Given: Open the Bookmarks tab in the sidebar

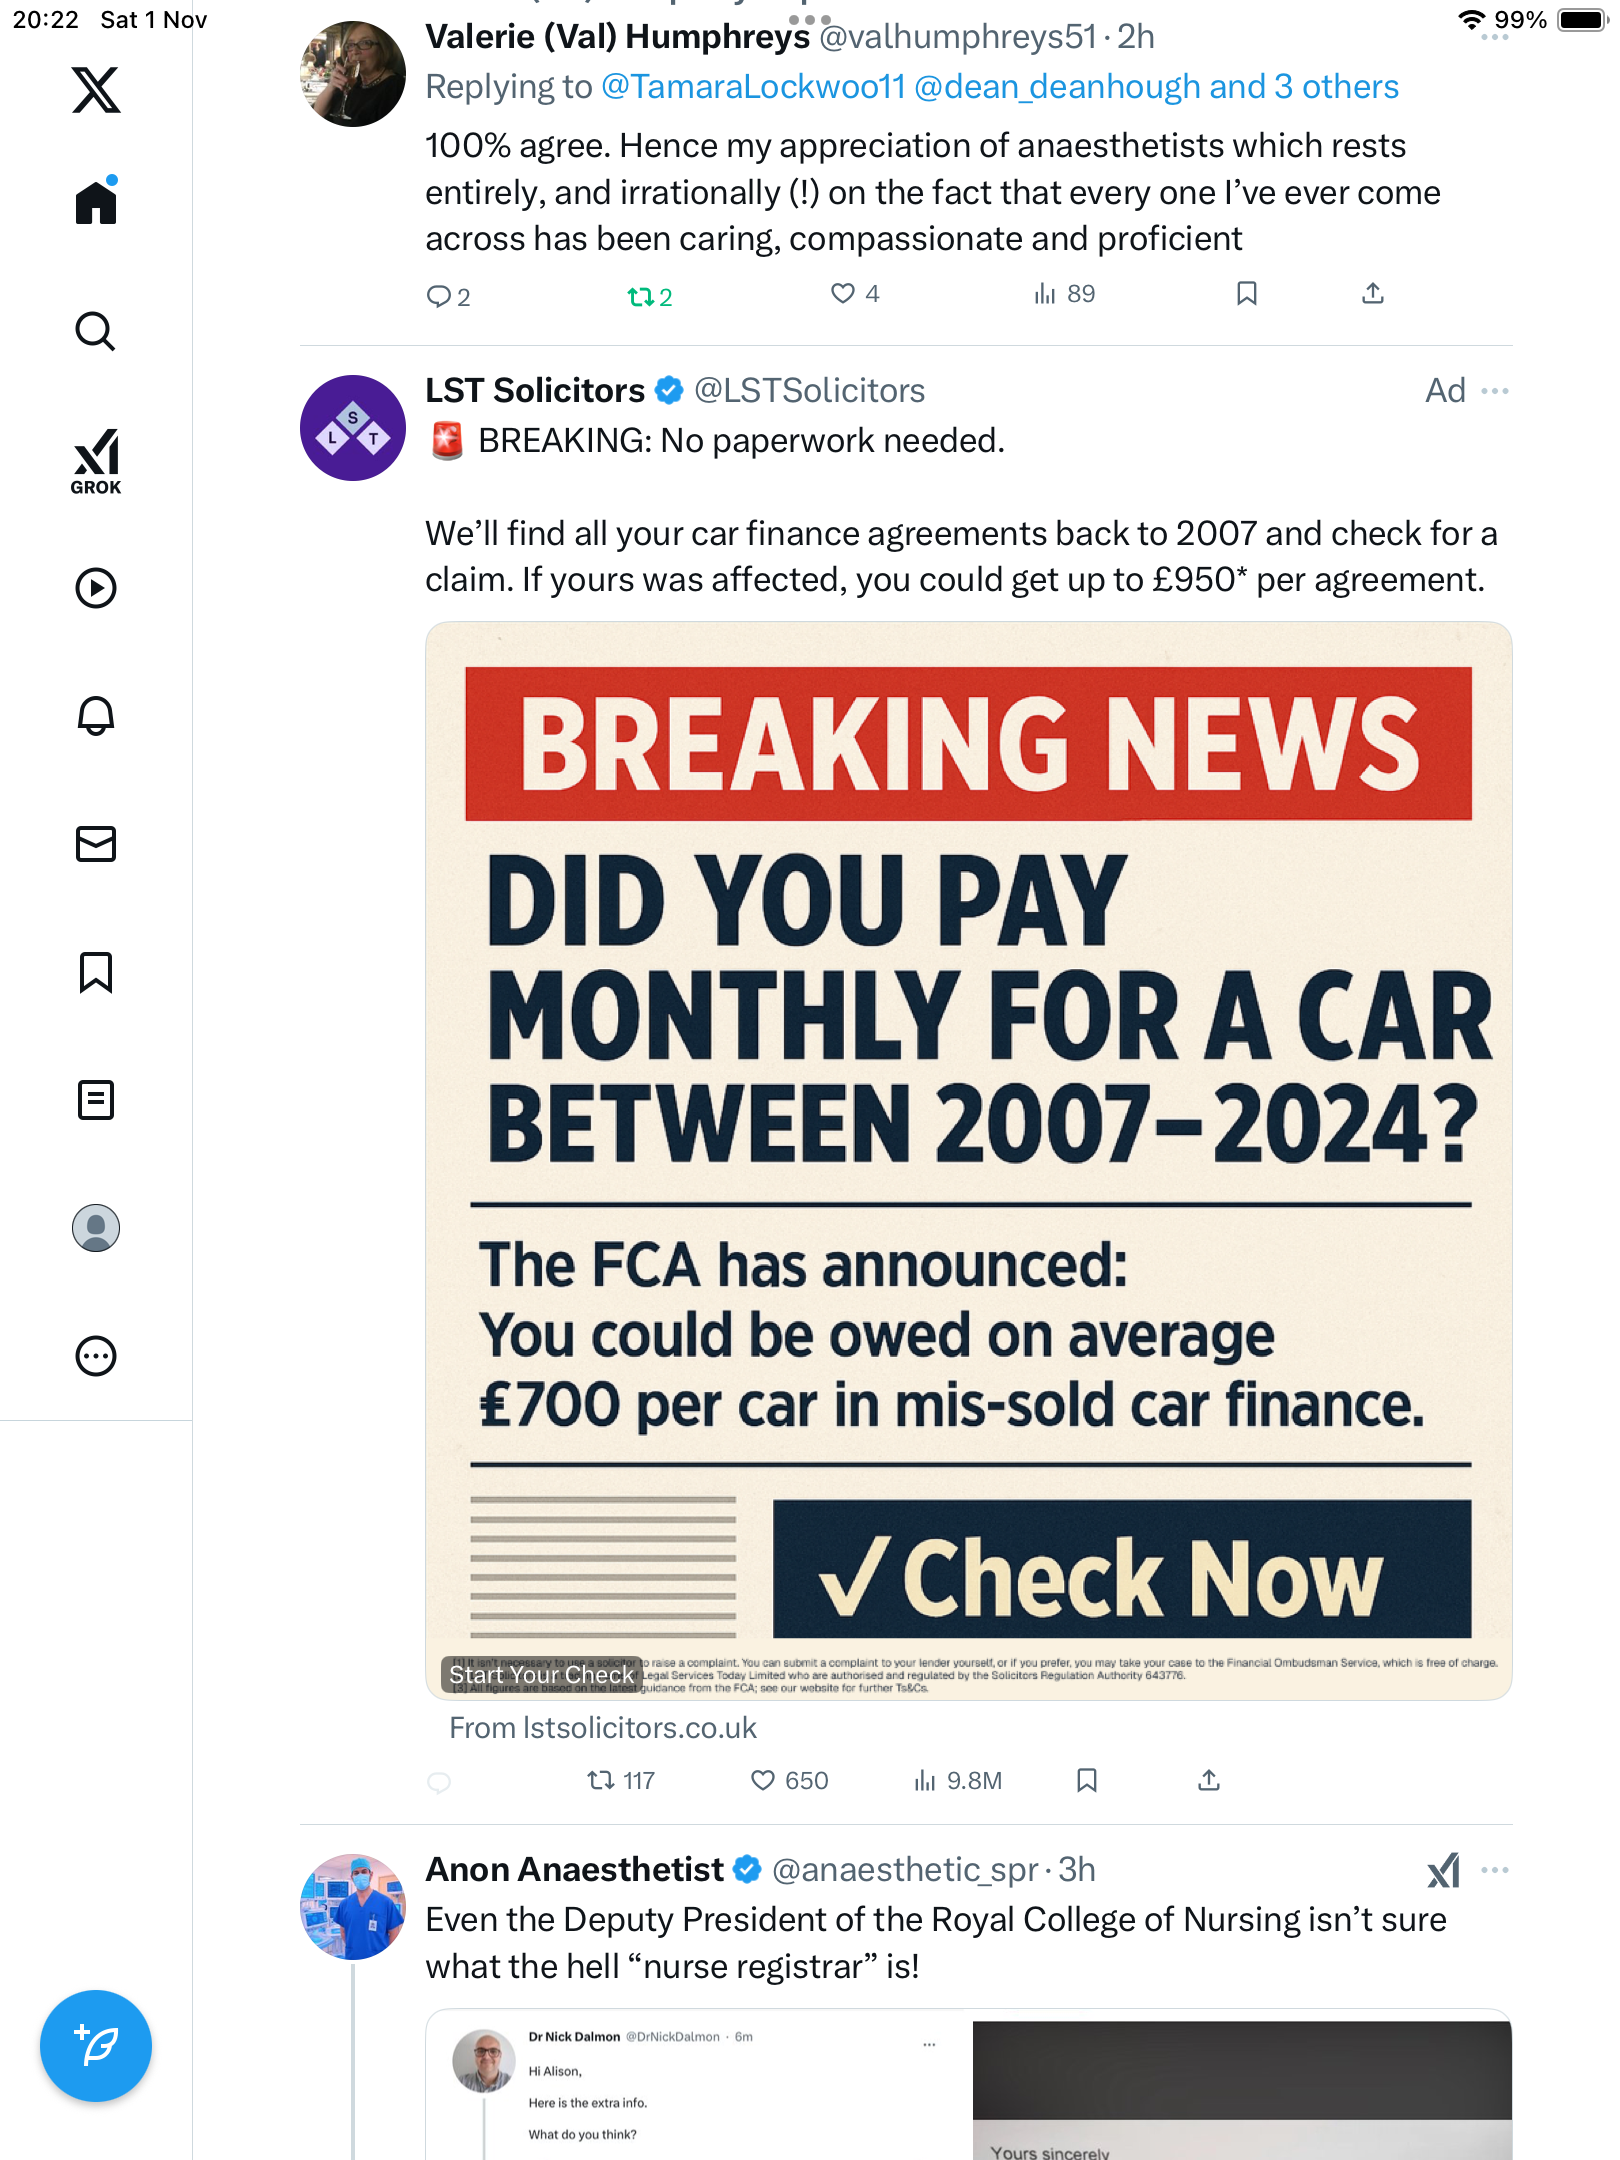Looking at the screenshot, I should pos(96,972).
